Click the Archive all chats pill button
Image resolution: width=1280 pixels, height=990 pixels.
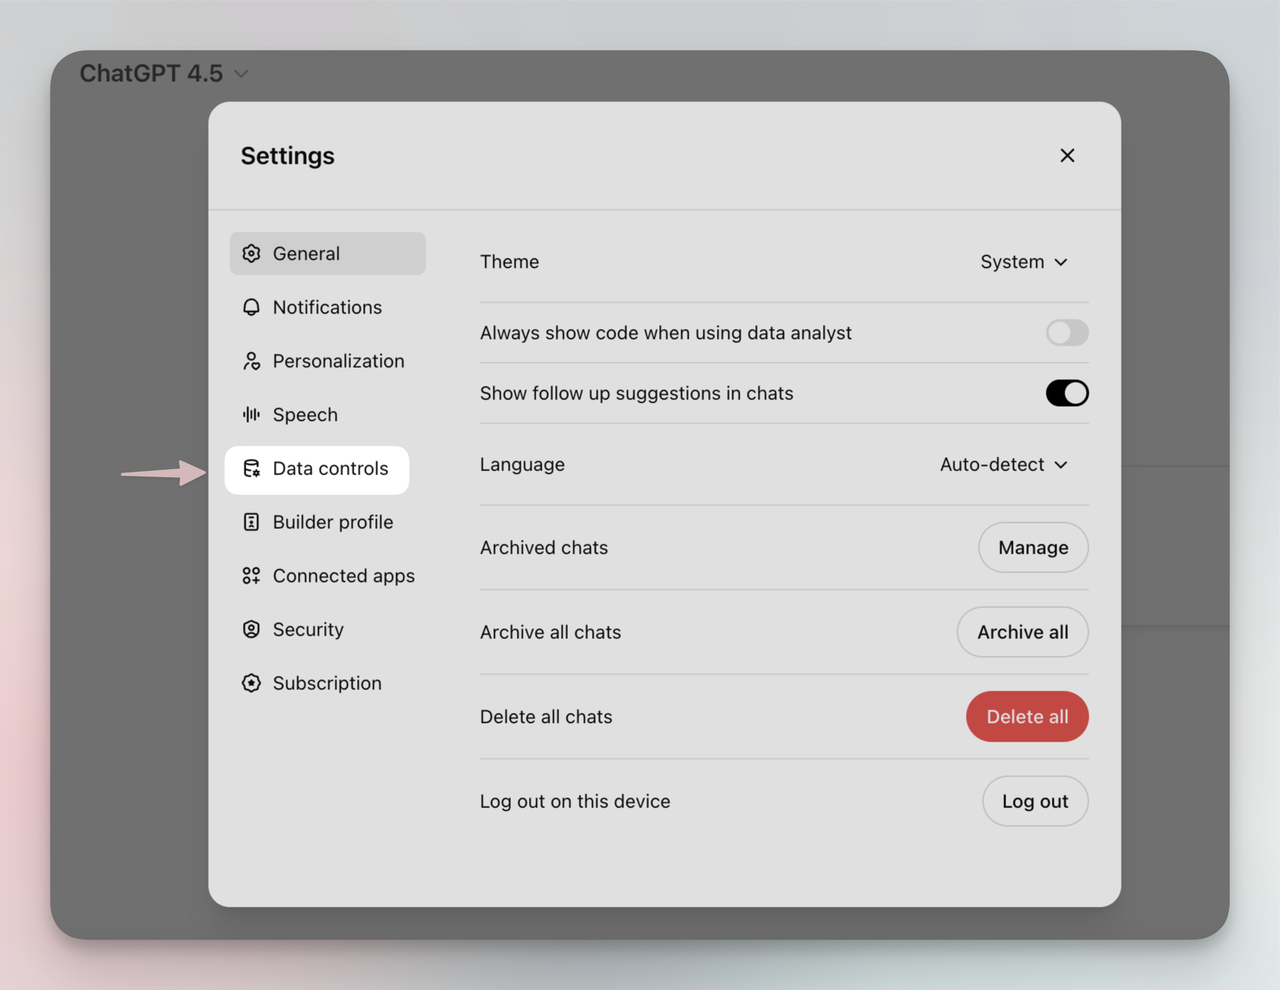1022,632
